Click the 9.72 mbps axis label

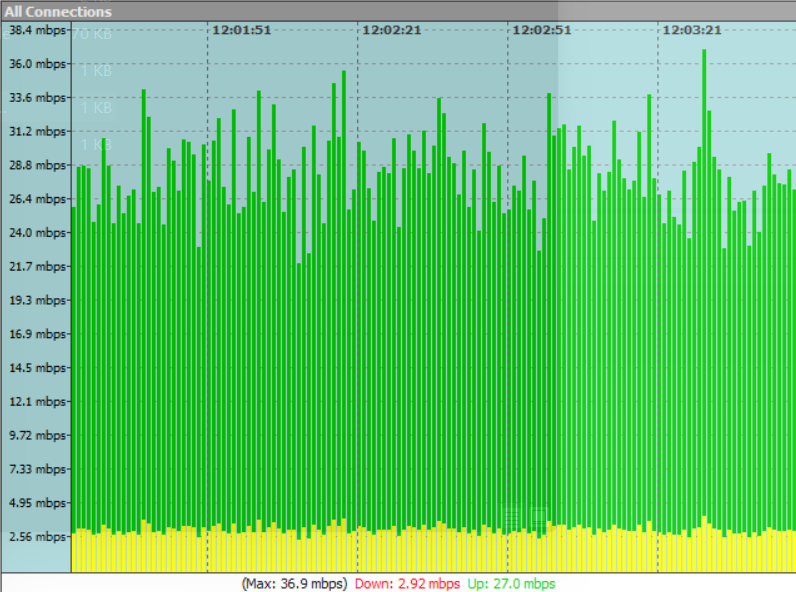(38, 435)
